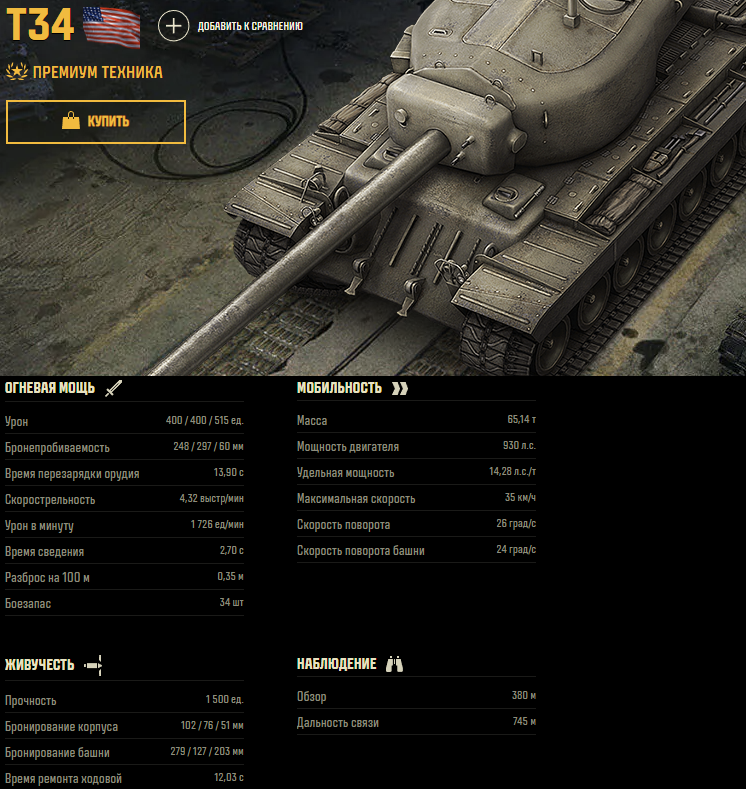Click the Обзор 380 м row
Image resolution: width=746 pixels, height=789 pixels.
coord(416,696)
